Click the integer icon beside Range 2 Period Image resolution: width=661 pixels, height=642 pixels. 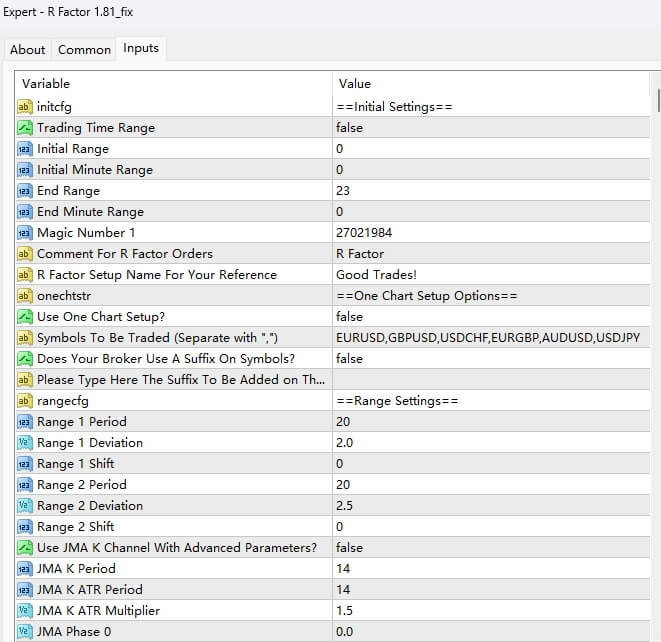24,485
